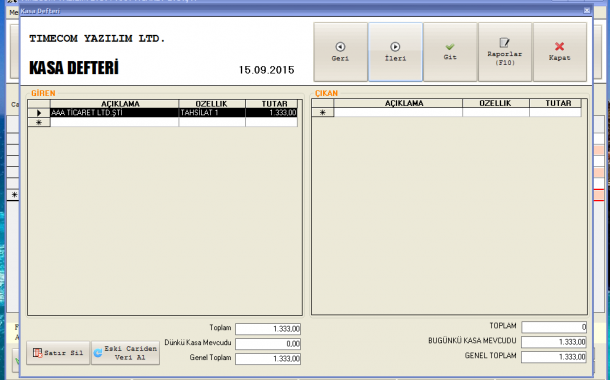Close the ledger with Kapat red X

(559, 52)
